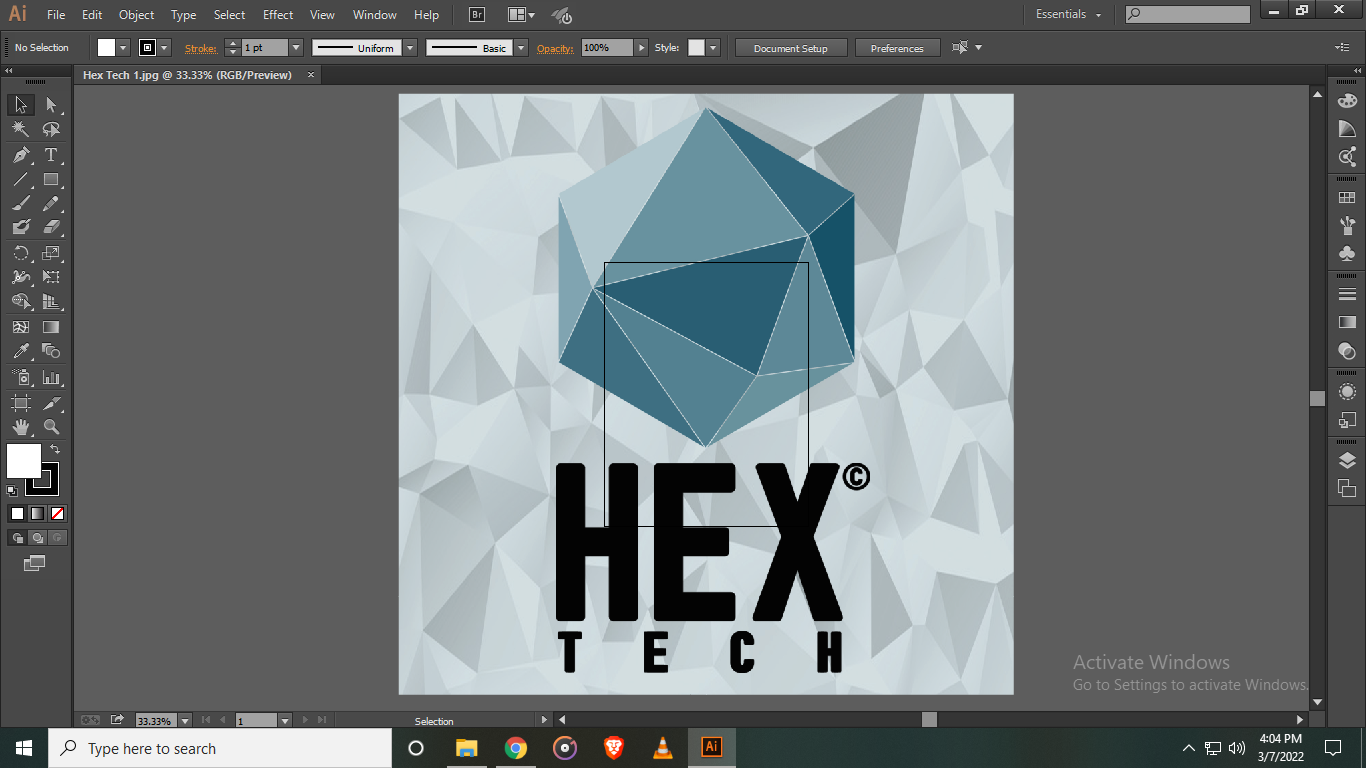Open the Object menu
This screenshot has height=768, width=1366.
point(136,14)
